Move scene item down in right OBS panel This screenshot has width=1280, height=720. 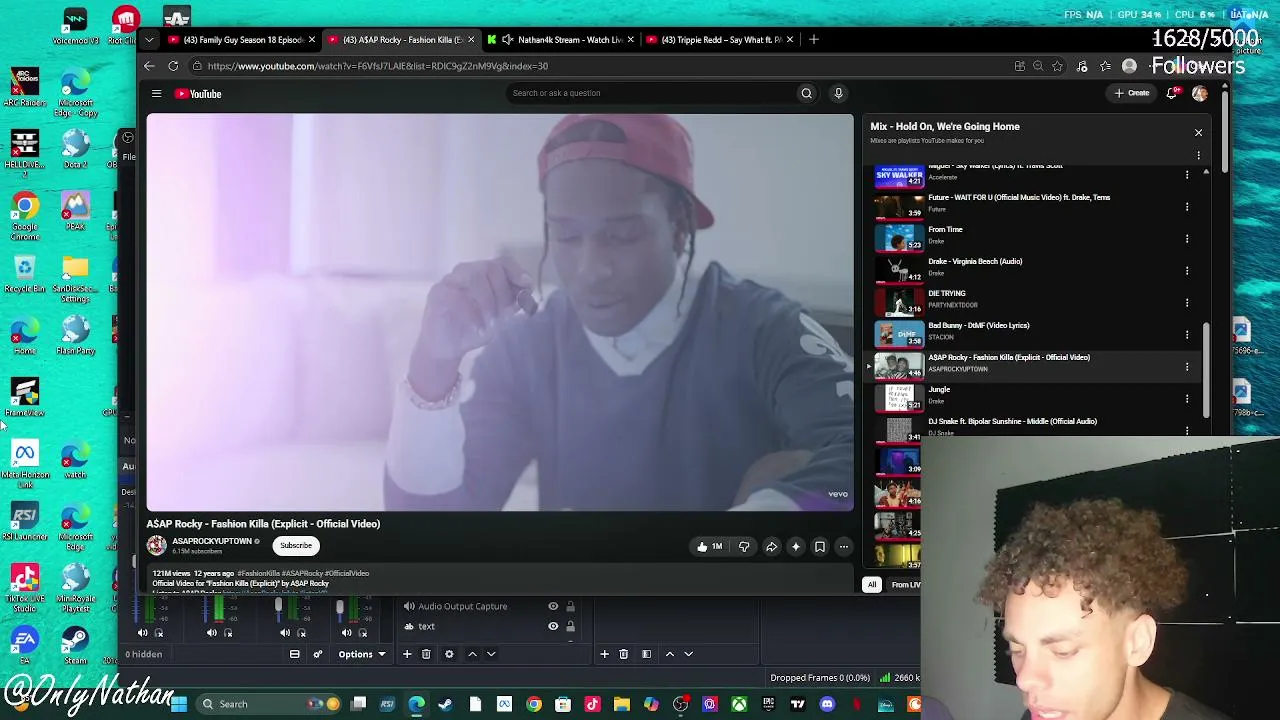point(688,654)
